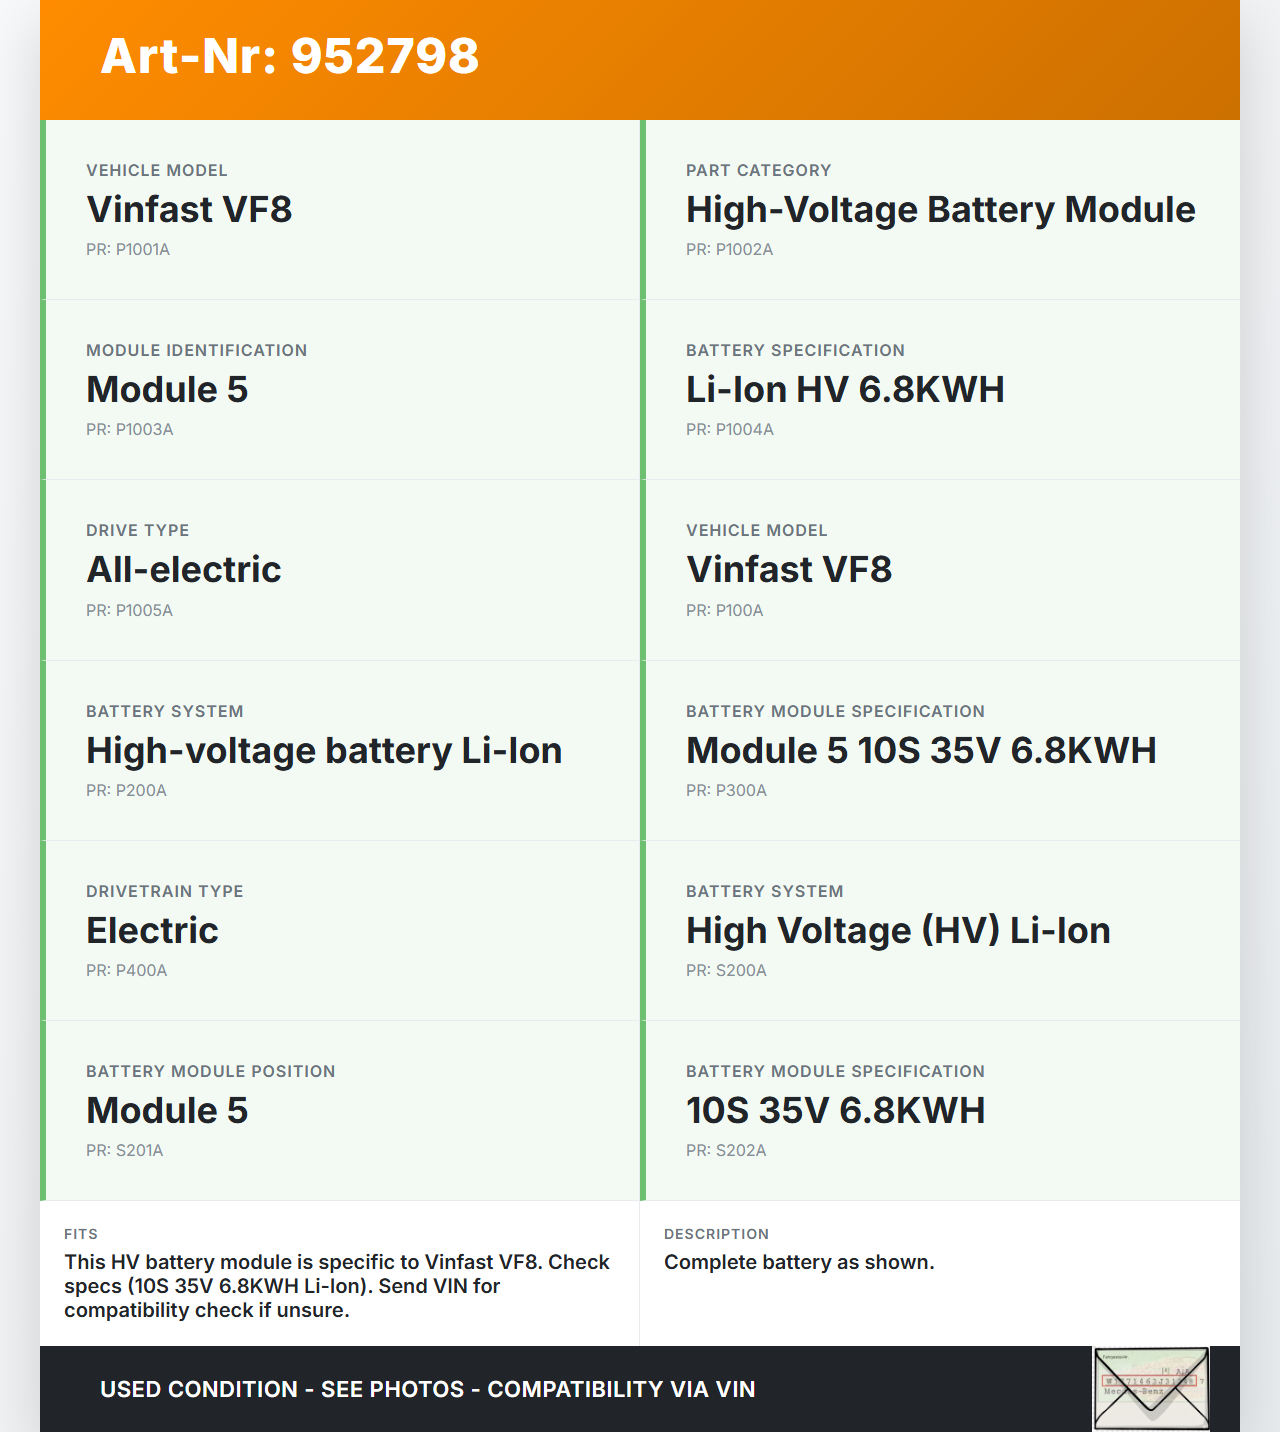This screenshot has width=1280, height=1433.
Task: Click the Electric drivetrain type value
Action: 152,931
